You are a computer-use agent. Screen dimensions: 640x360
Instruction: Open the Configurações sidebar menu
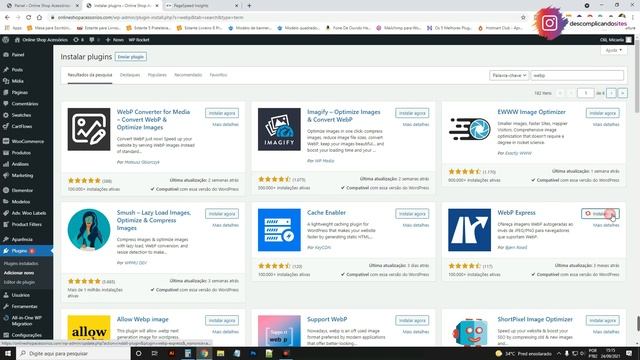point(27,335)
